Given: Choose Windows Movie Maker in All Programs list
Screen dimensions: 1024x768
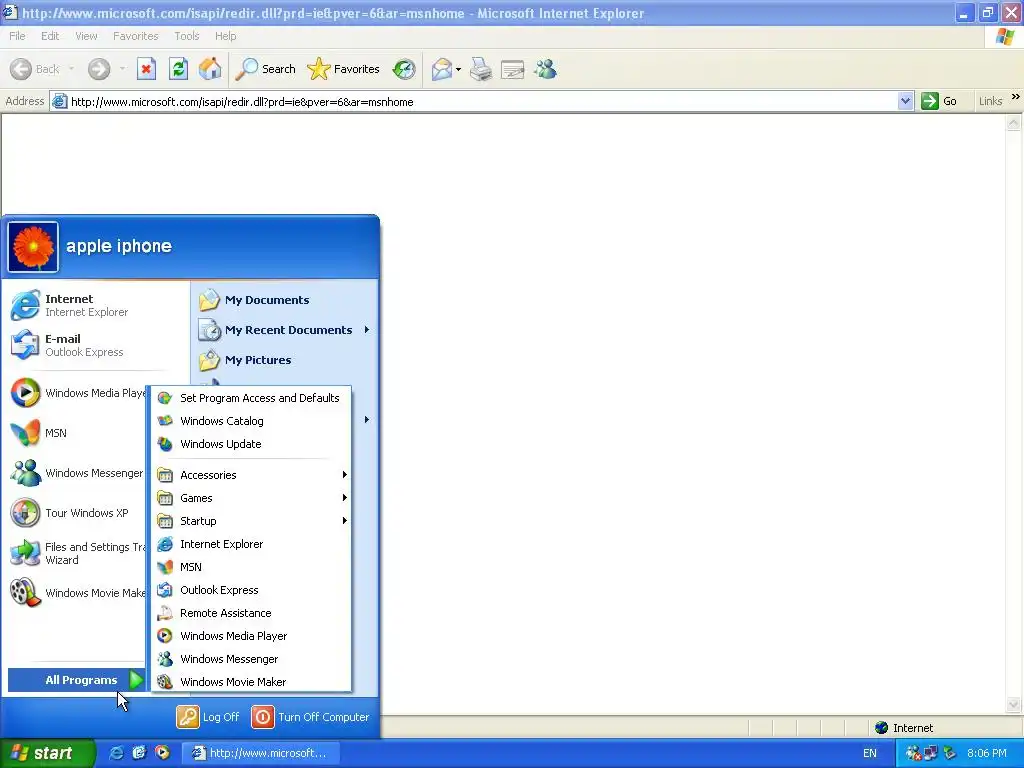Looking at the screenshot, I should pyautogui.click(x=251, y=682).
